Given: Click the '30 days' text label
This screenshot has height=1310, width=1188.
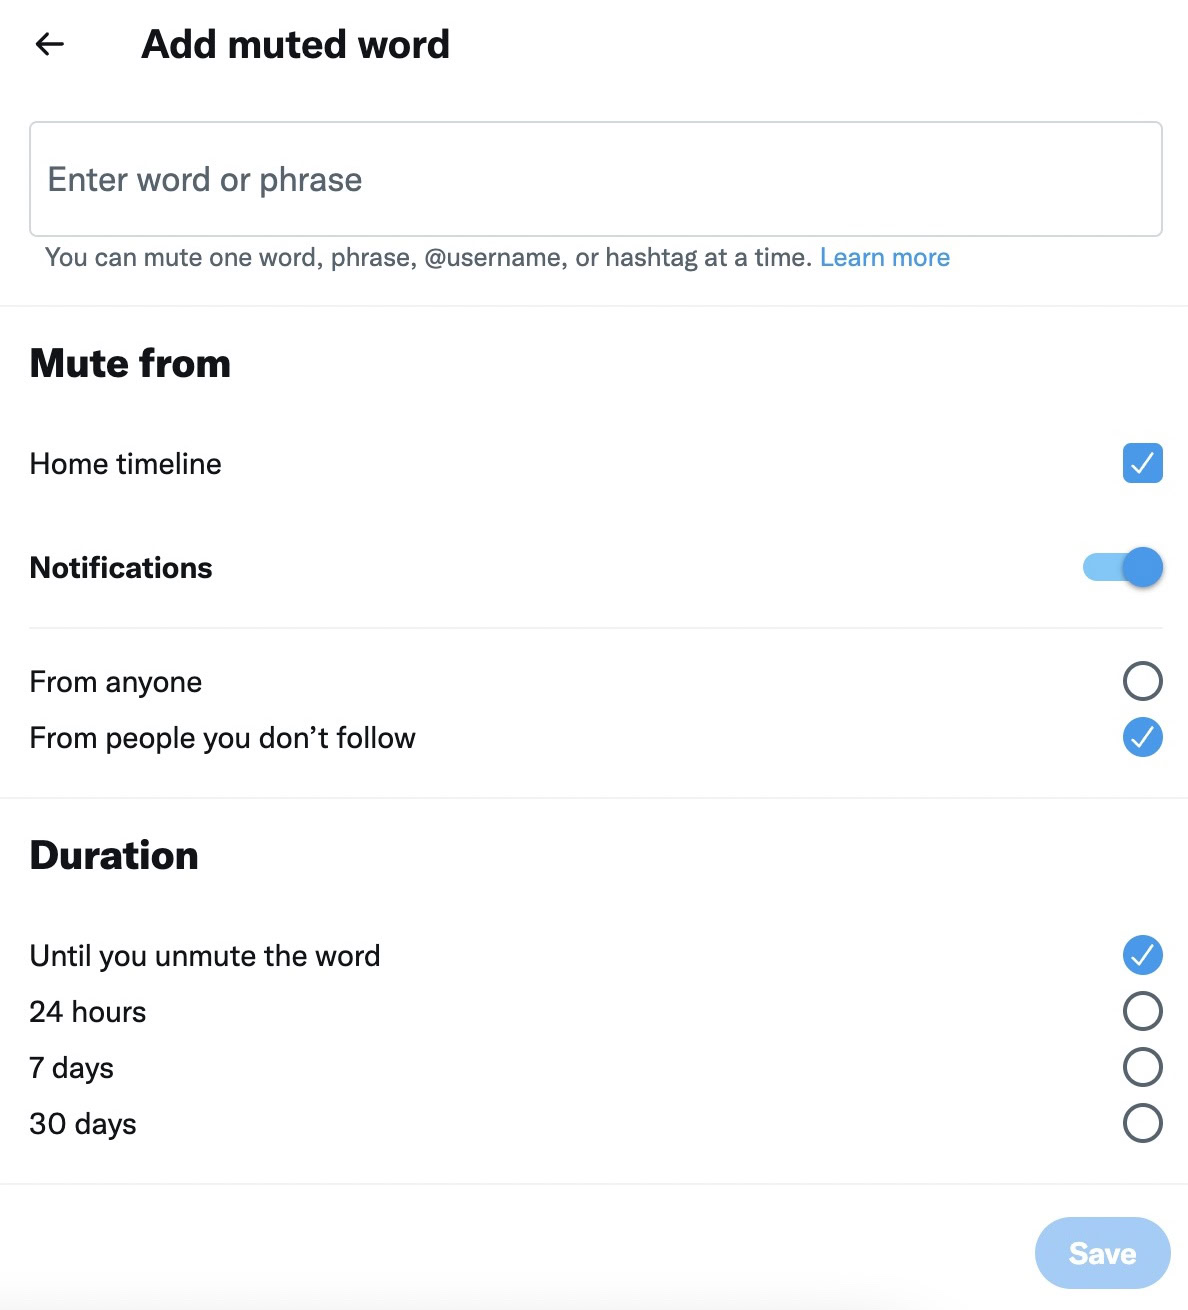Looking at the screenshot, I should click(x=83, y=1124).
